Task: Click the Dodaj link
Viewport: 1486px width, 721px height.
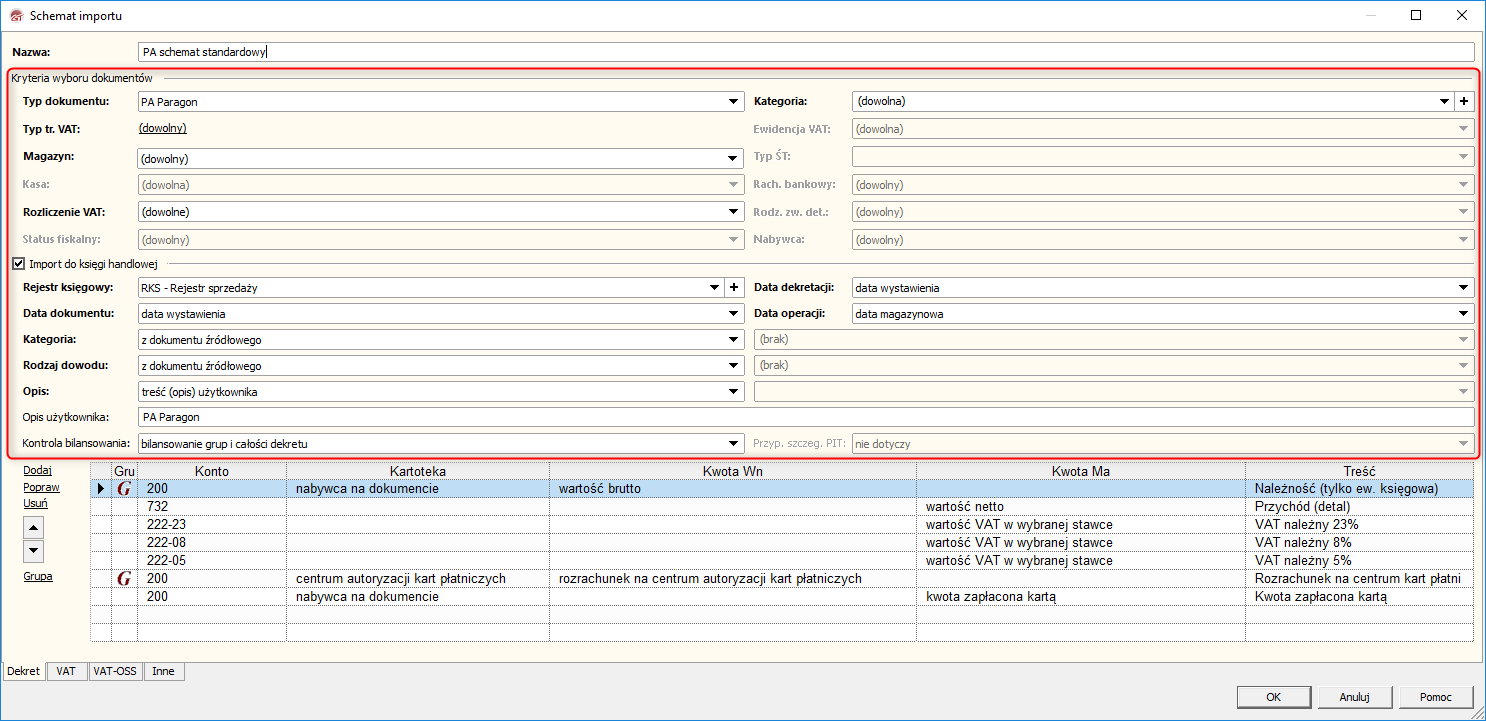Action: click(37, 470)
